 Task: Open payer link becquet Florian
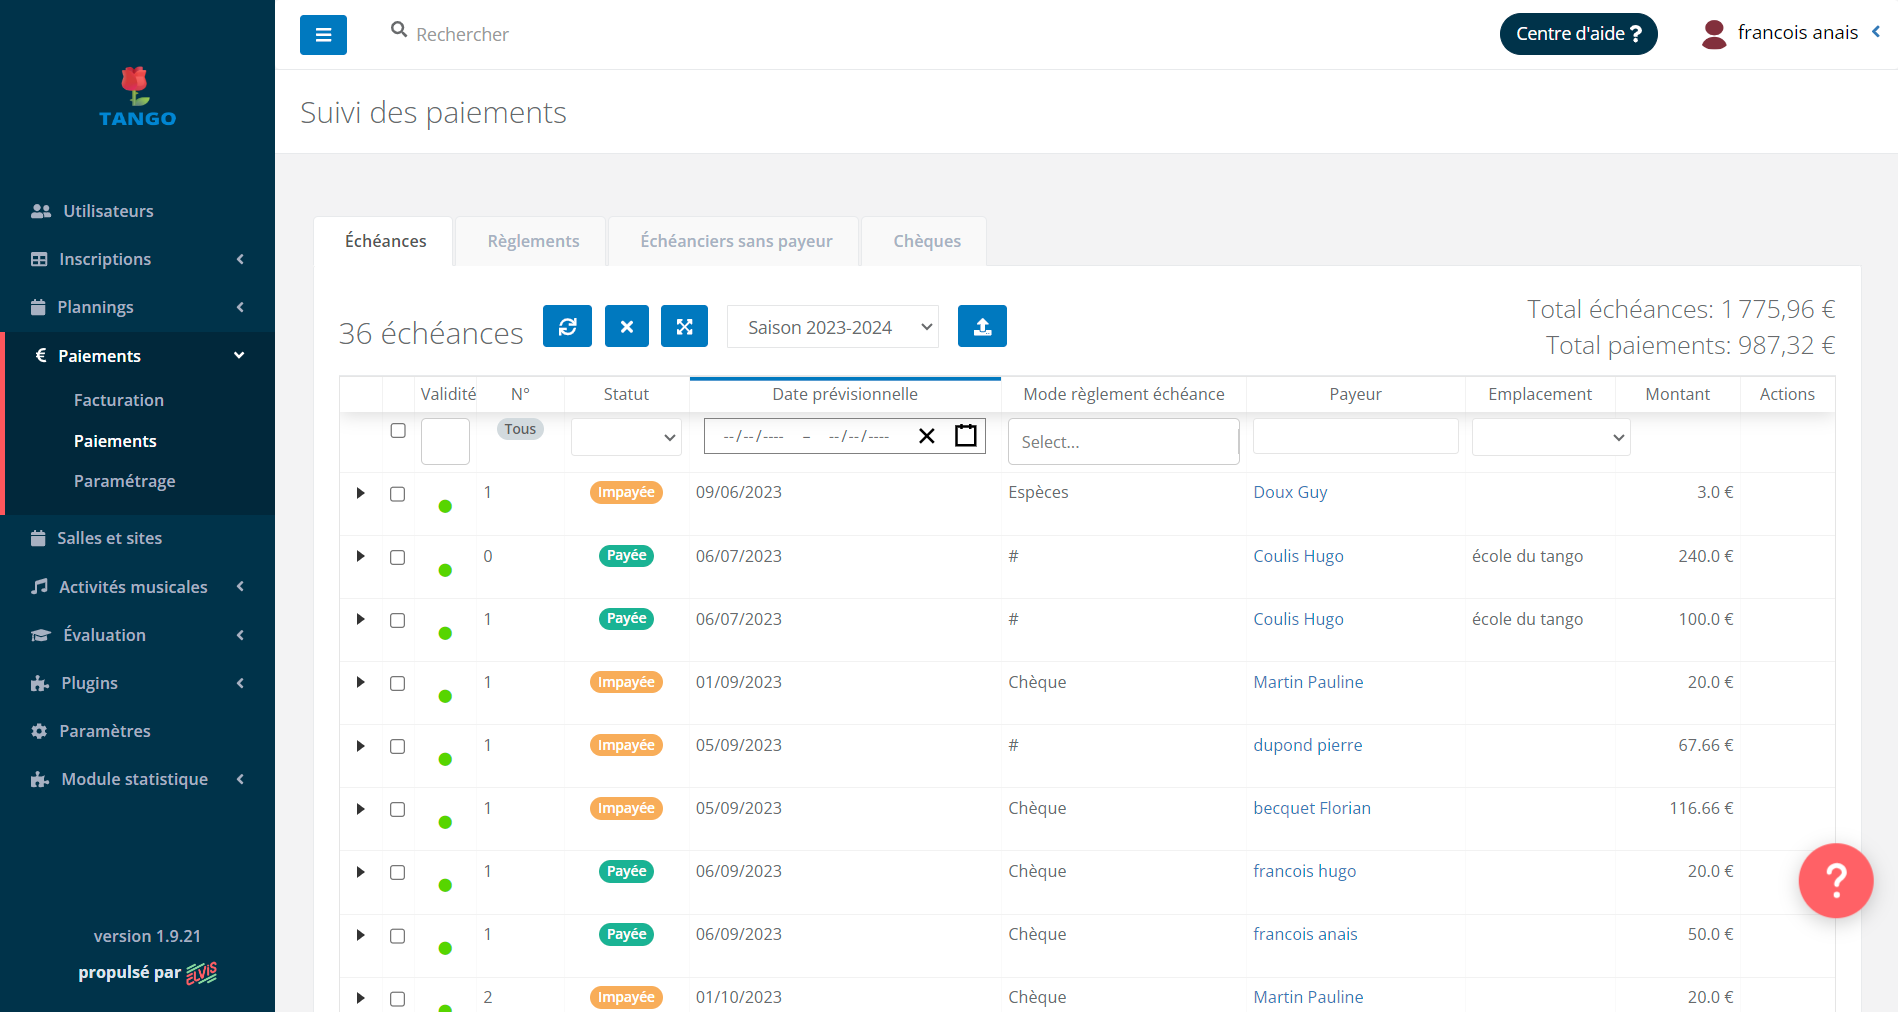pos(1312,808)
